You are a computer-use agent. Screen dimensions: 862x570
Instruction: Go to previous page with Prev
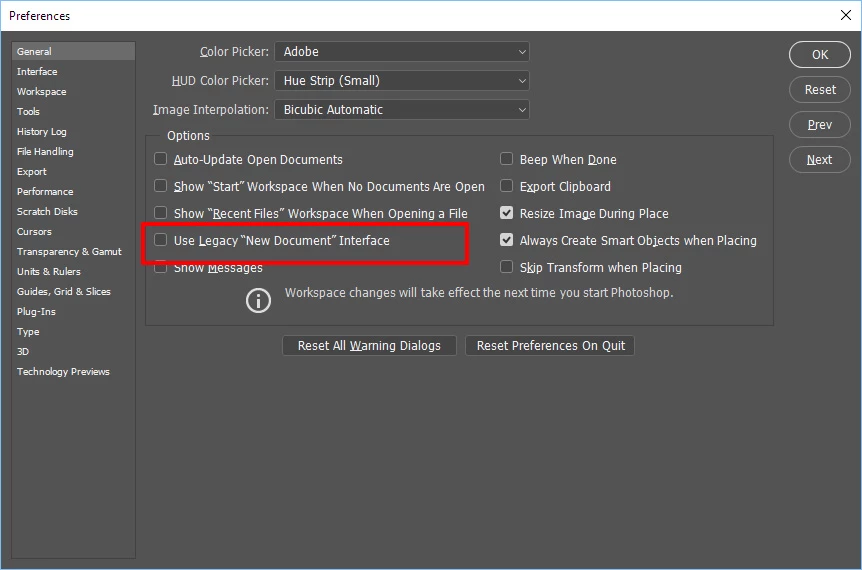pos(820,125)
